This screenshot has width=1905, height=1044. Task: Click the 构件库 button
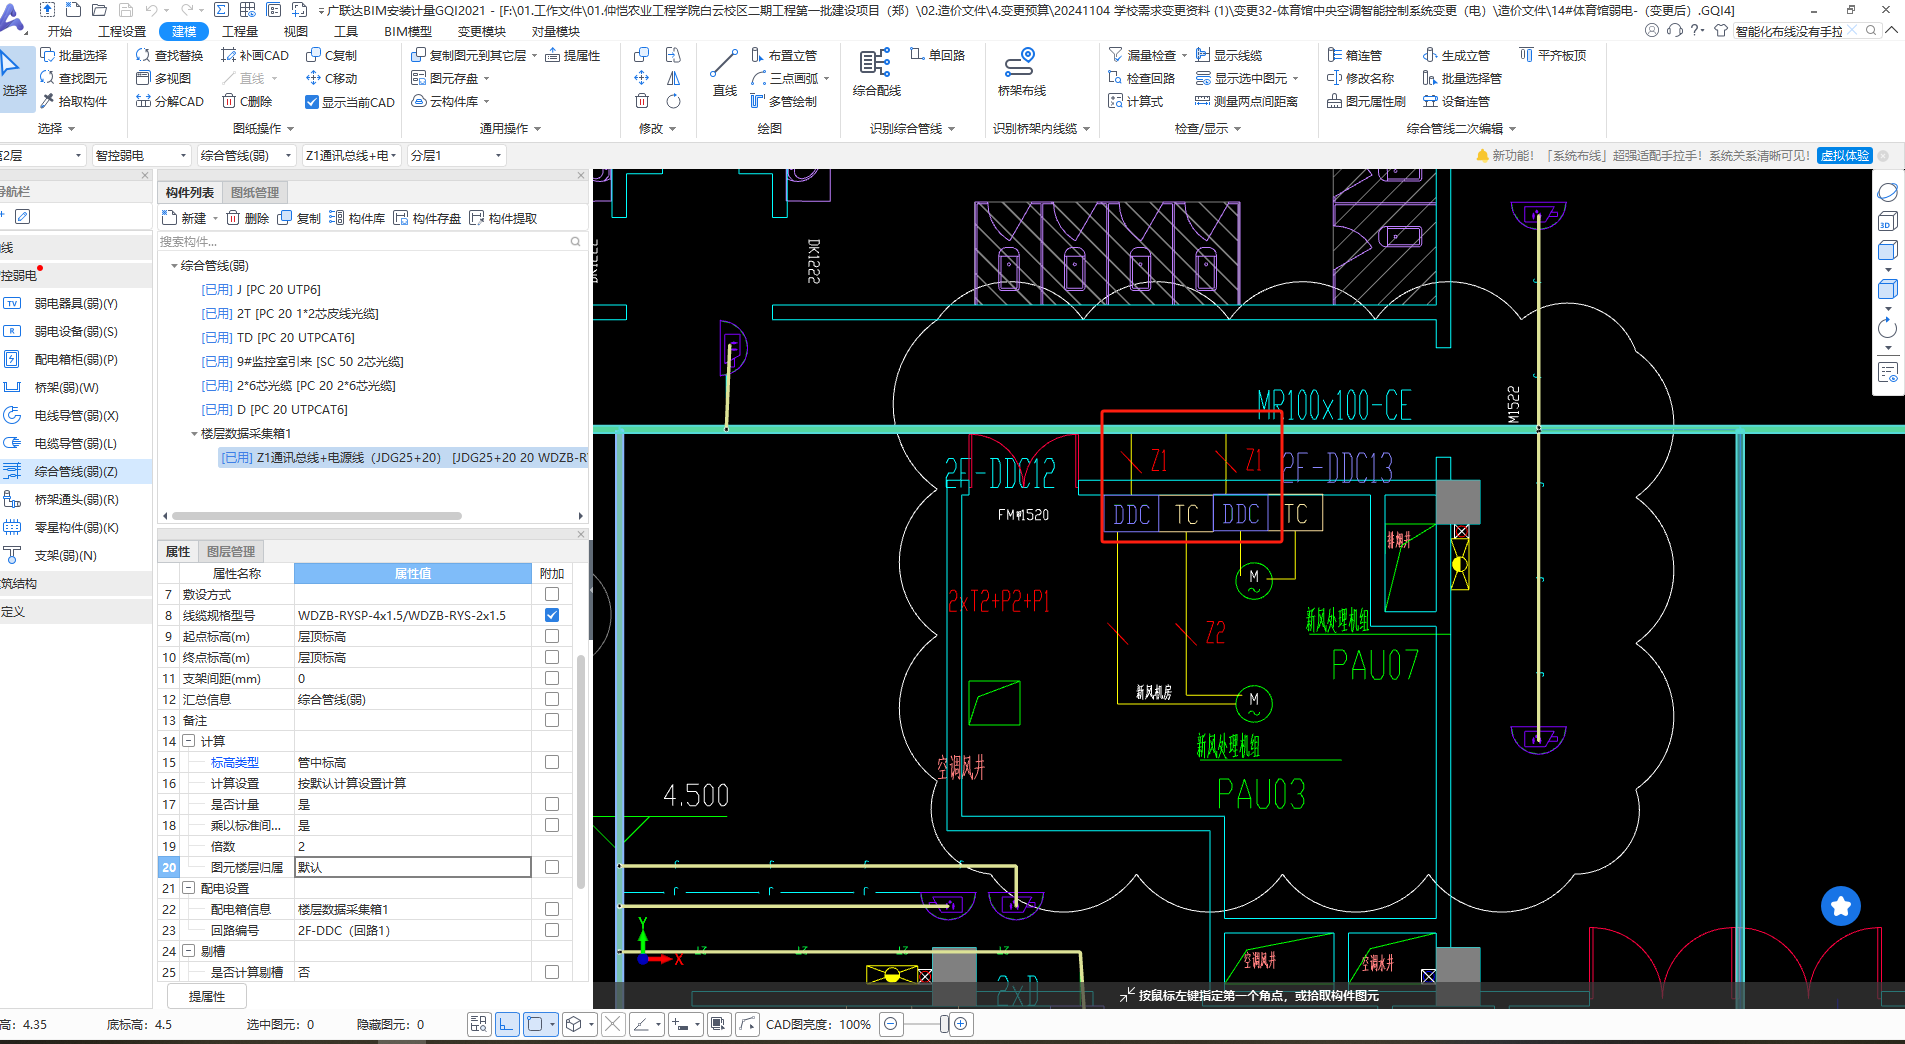click(x=357, y=218)
